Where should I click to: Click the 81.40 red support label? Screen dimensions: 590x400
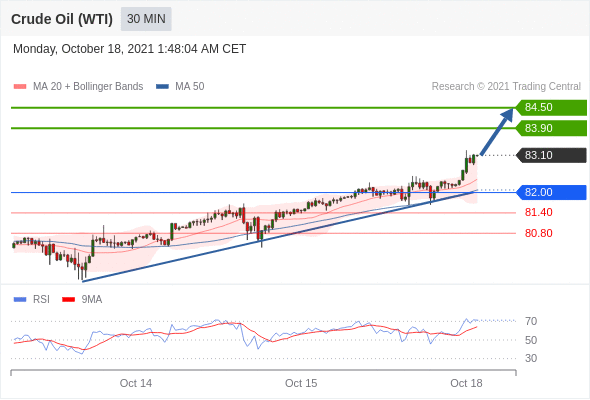point(538,213)
